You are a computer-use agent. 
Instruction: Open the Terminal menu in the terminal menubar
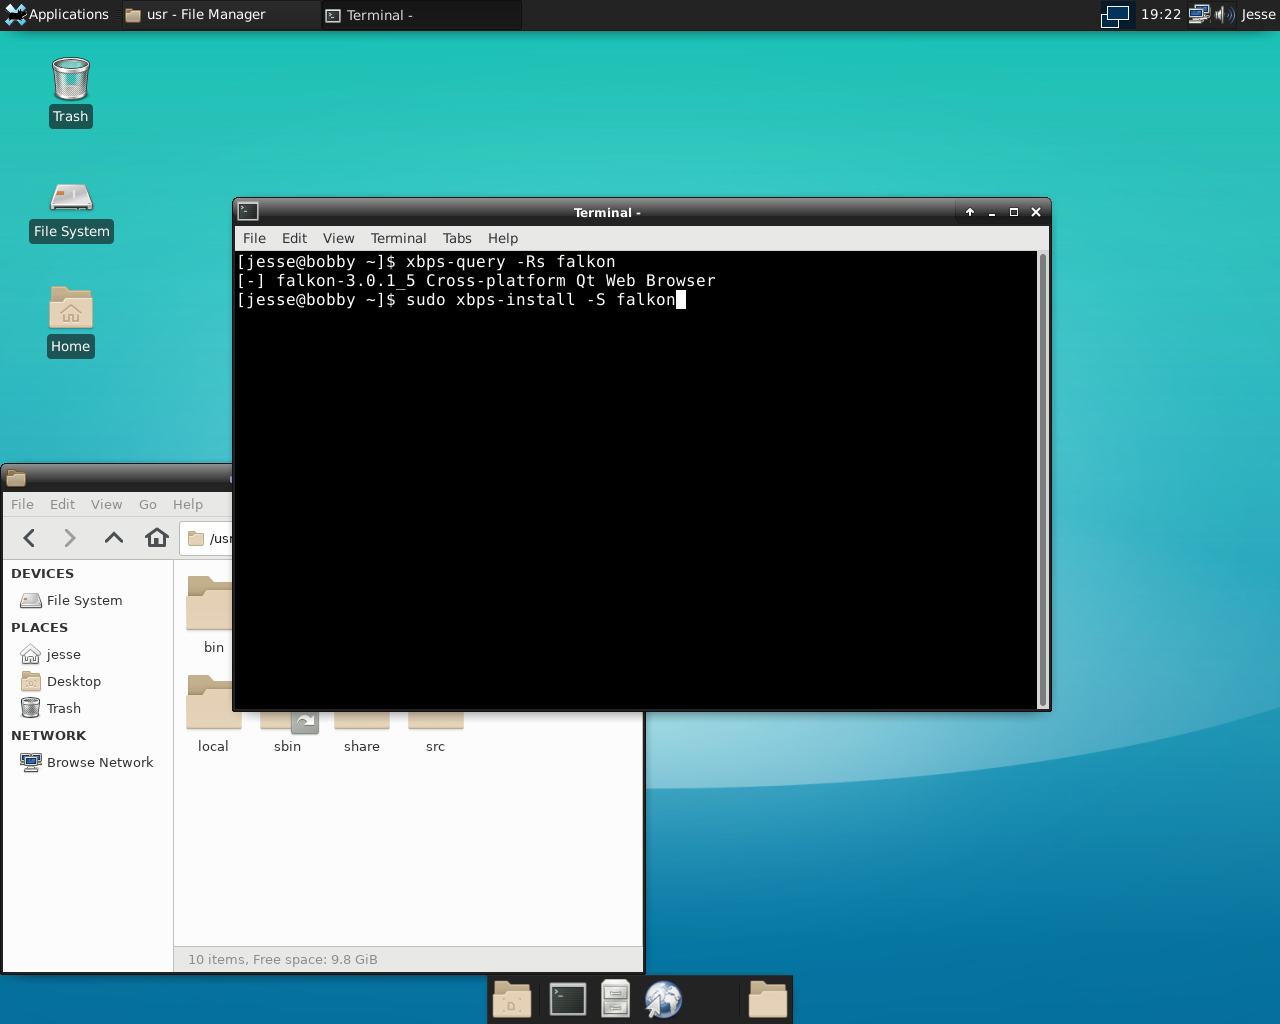pos(398,238)
